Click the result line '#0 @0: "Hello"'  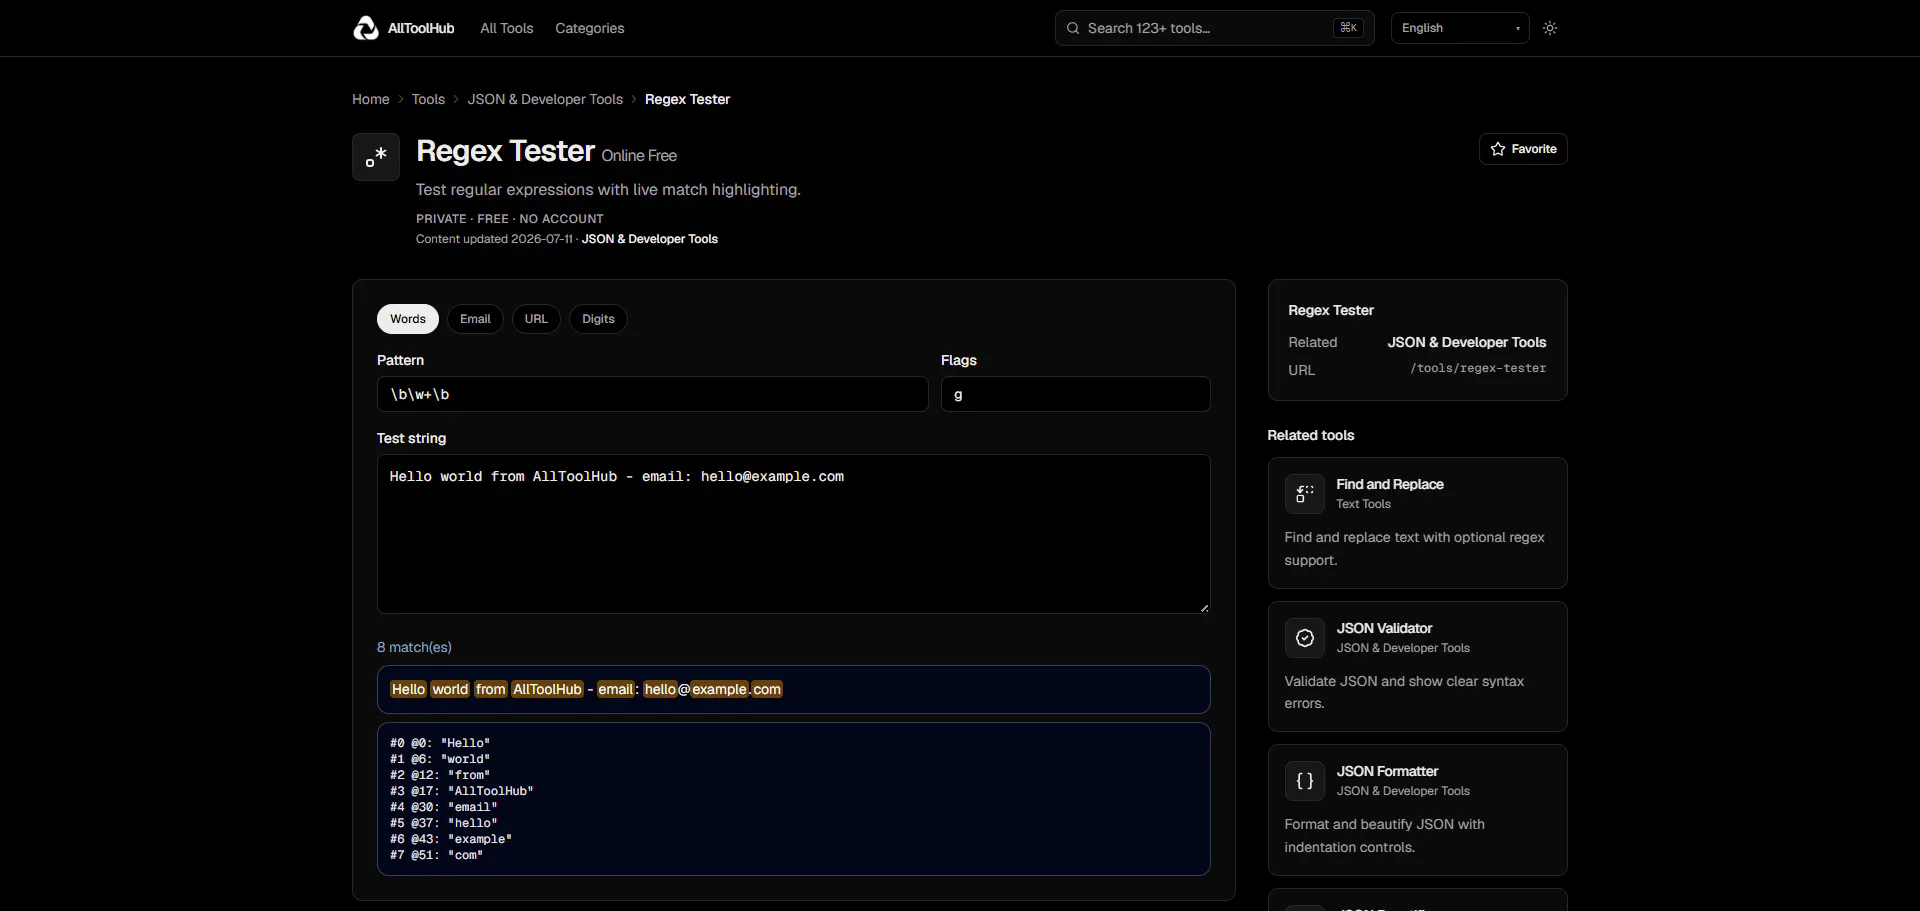point(440,743)
